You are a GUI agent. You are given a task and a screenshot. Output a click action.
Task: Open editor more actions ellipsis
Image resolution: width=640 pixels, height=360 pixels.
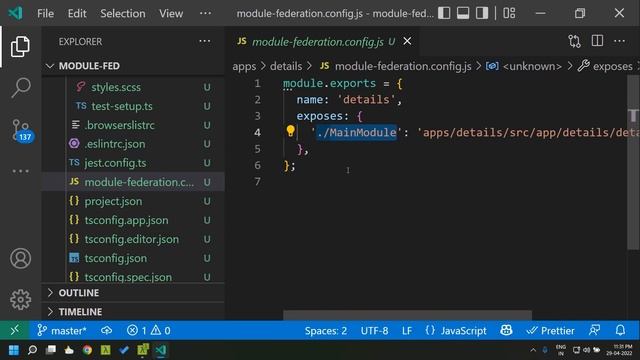pos(620,41)
